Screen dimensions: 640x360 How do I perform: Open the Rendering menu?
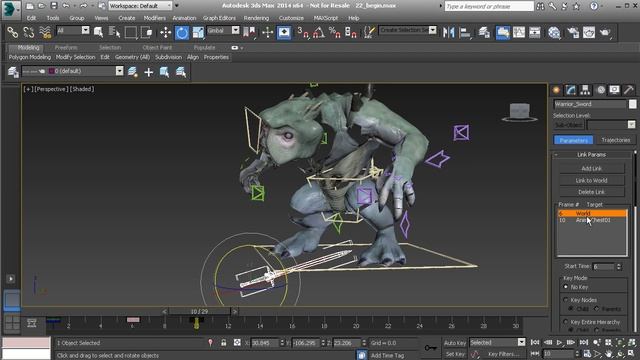point(256,18)
